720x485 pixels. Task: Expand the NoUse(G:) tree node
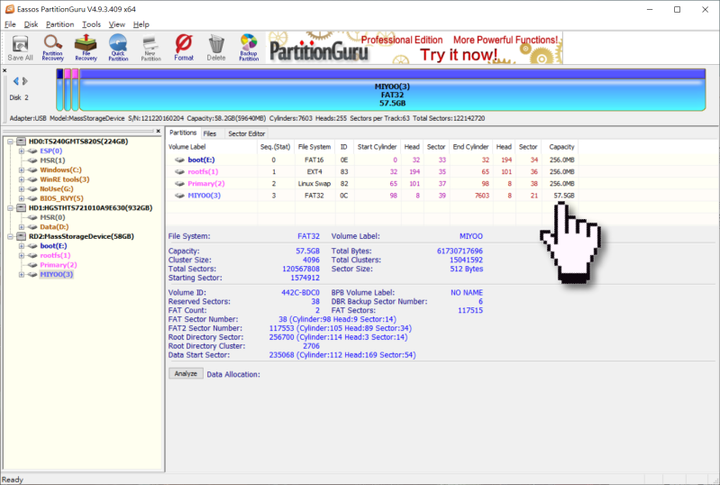pyautogui.click(x=21, y=189)
